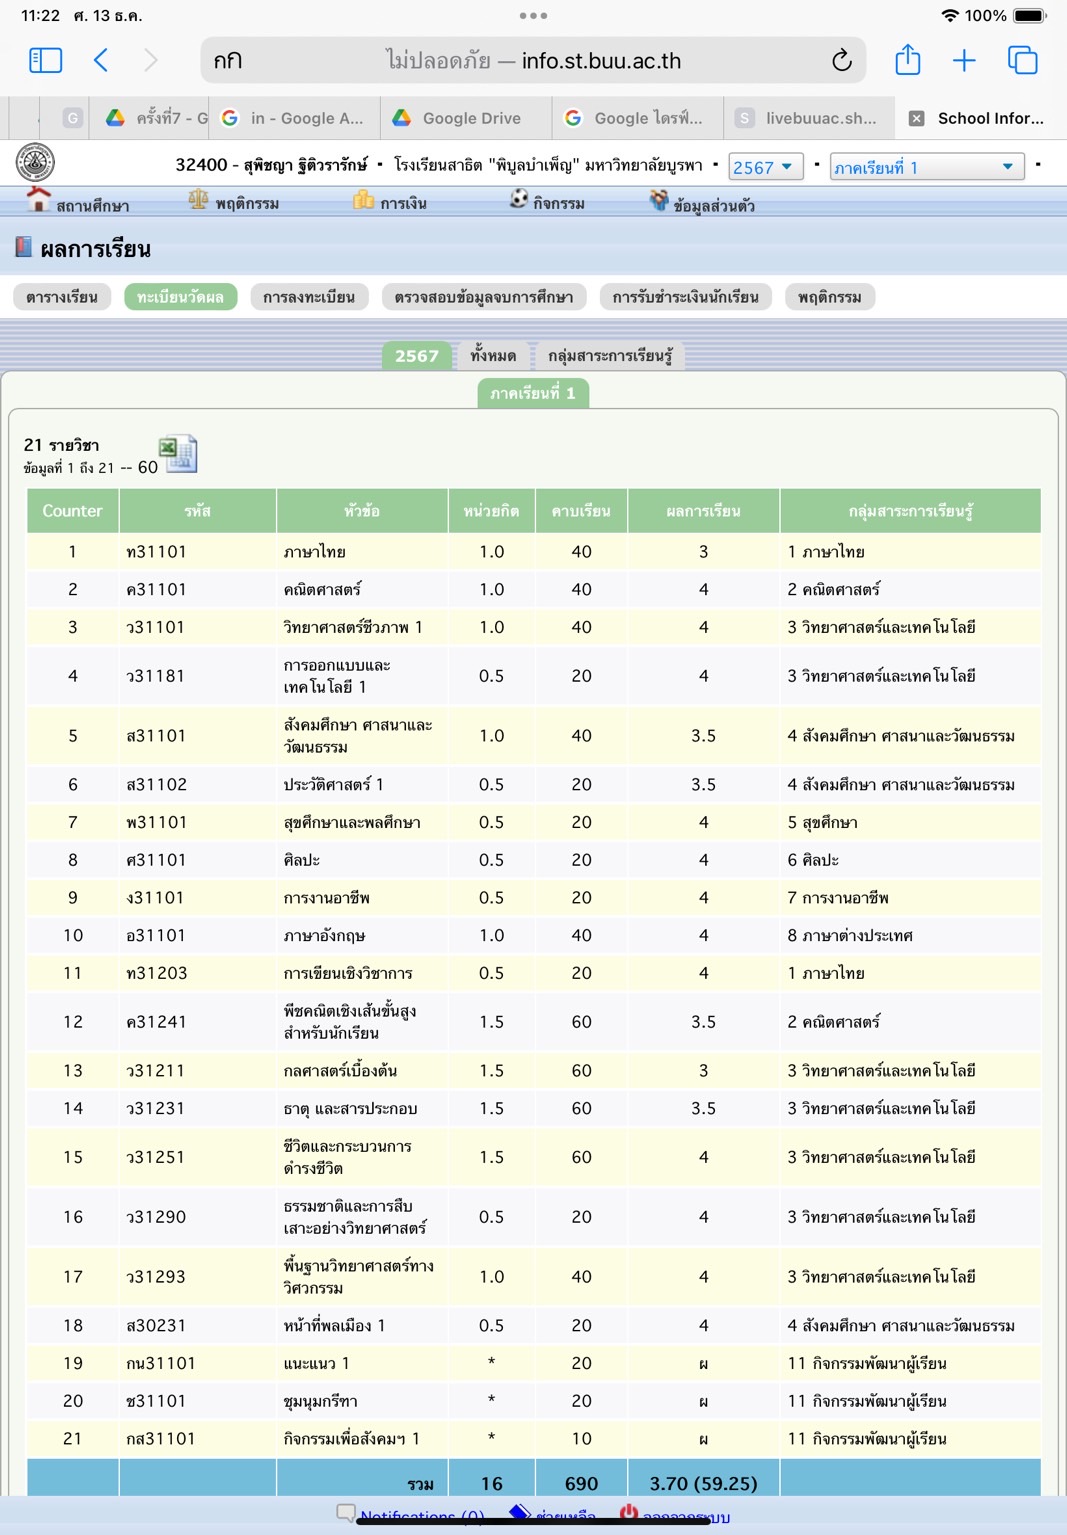This screenshot has height=1535, width=1067.
Task: Click subject ชุมนุมกรีฑา
Action: (x=320, y=1402)
